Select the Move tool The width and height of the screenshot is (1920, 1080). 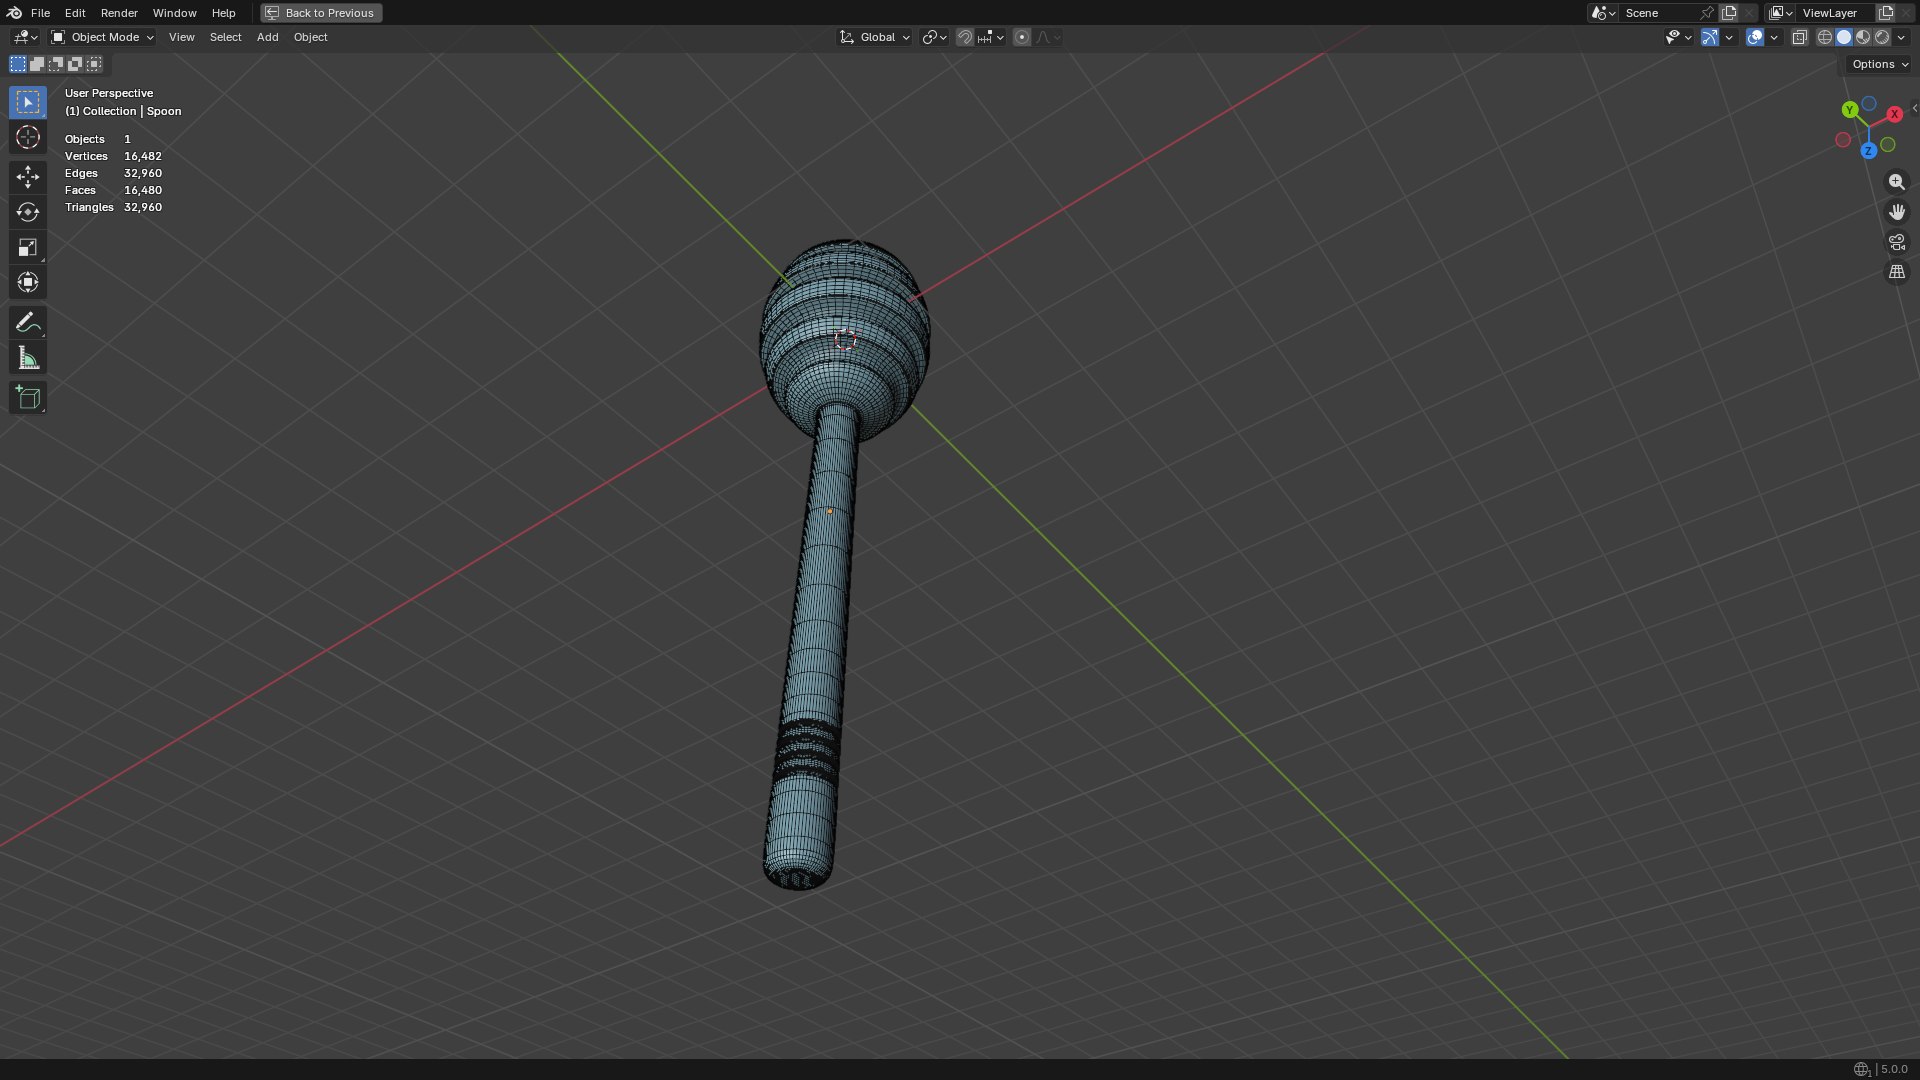[x=28, y=177]
